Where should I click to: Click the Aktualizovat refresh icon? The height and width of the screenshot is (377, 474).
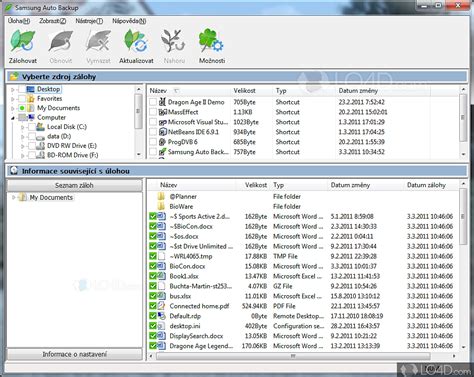tap(136, 41)
